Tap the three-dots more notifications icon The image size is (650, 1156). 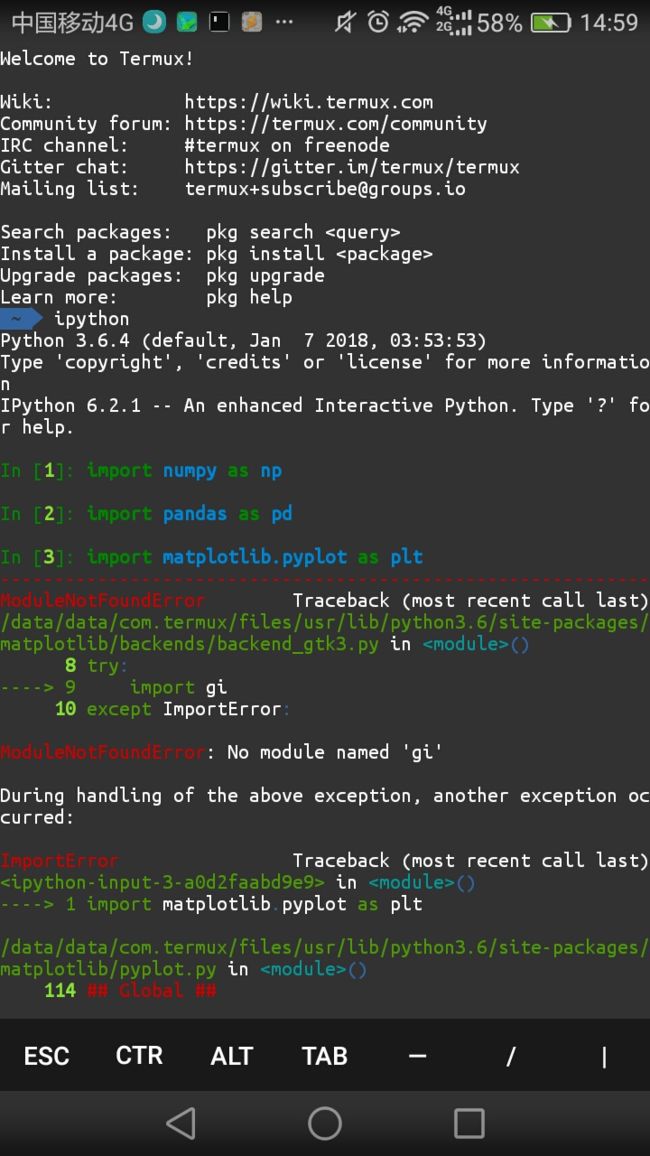tap(284, 22)
